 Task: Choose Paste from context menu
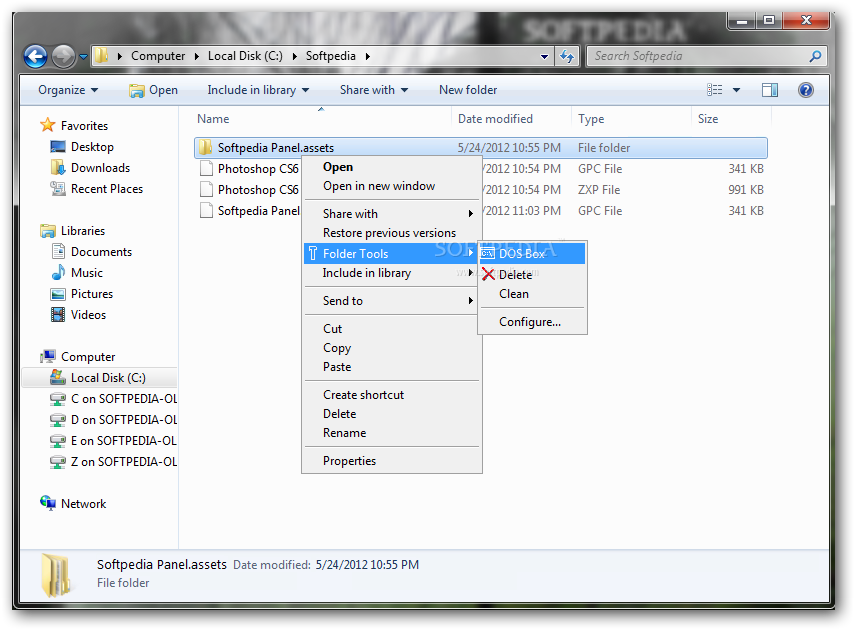[392, 367]
